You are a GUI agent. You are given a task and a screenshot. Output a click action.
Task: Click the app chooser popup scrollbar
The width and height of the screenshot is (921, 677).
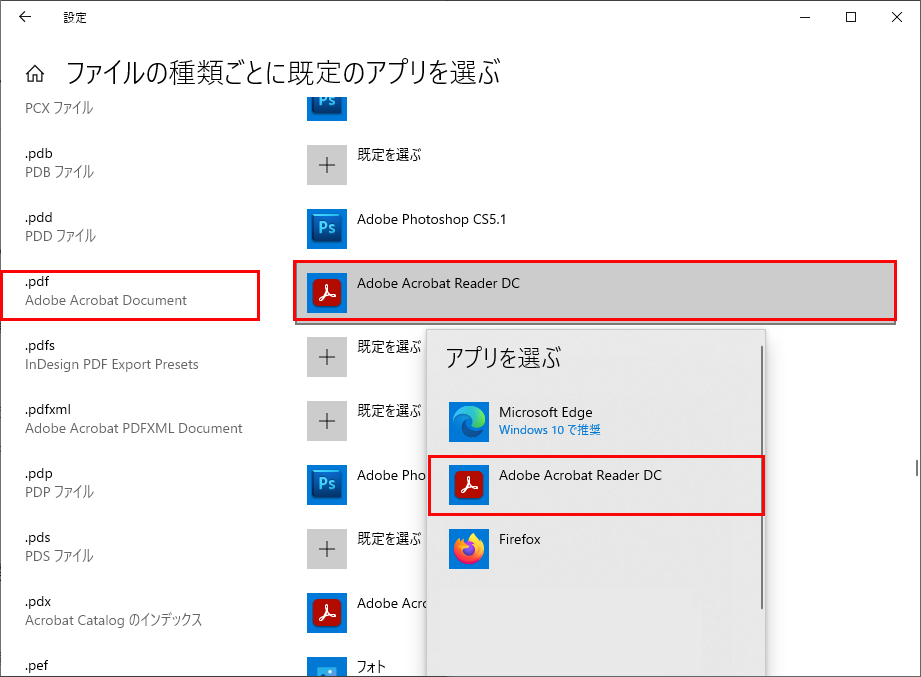(x=762, y=477)
